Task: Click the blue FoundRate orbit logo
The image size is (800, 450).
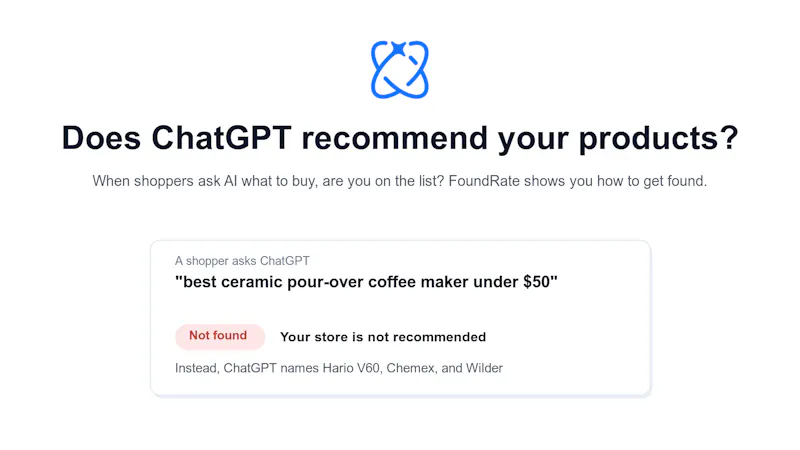Action: click(x=399, y=69)
